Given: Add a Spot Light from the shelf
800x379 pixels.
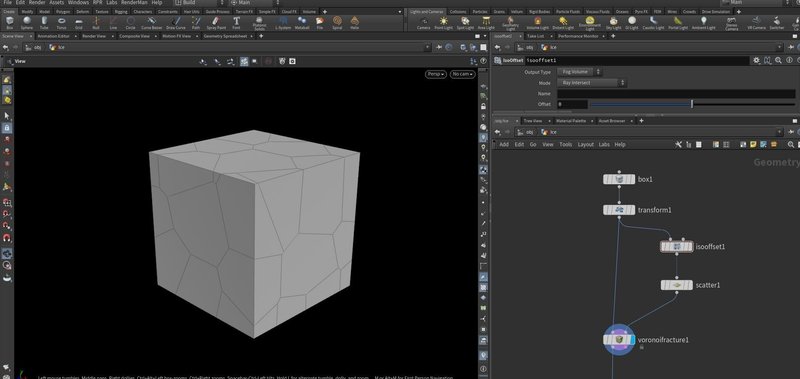Looking at the screenshot, I should point(465,22).
